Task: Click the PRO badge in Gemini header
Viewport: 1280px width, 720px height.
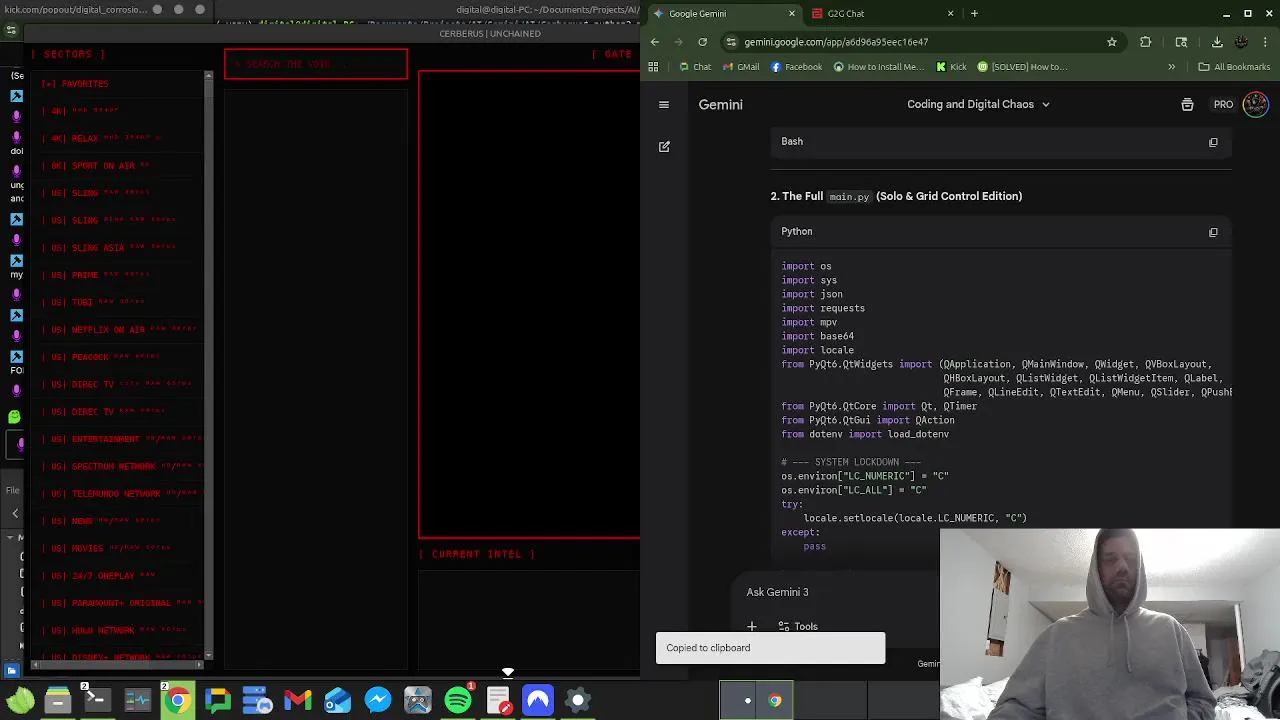Action: coord(1223,104)
